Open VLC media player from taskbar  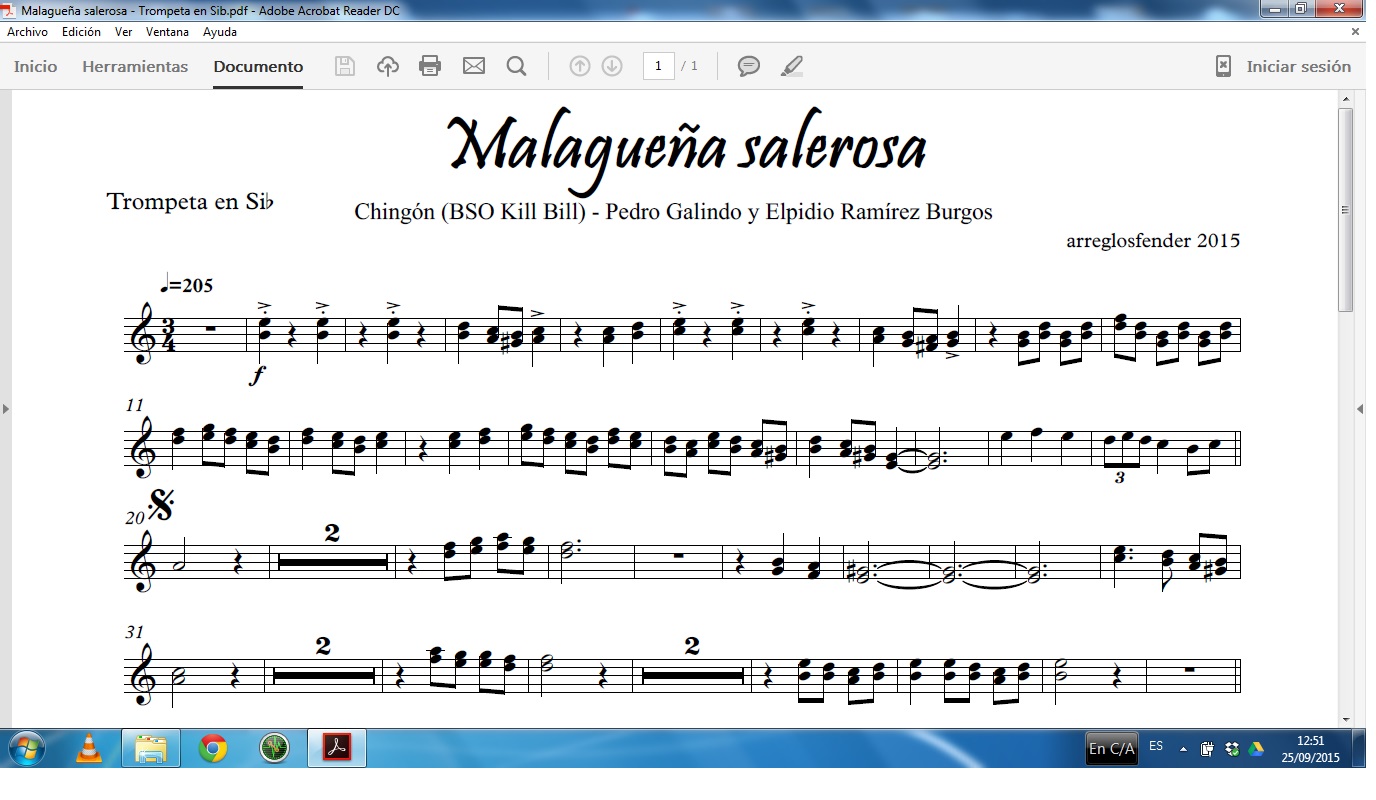coord(89,748)
